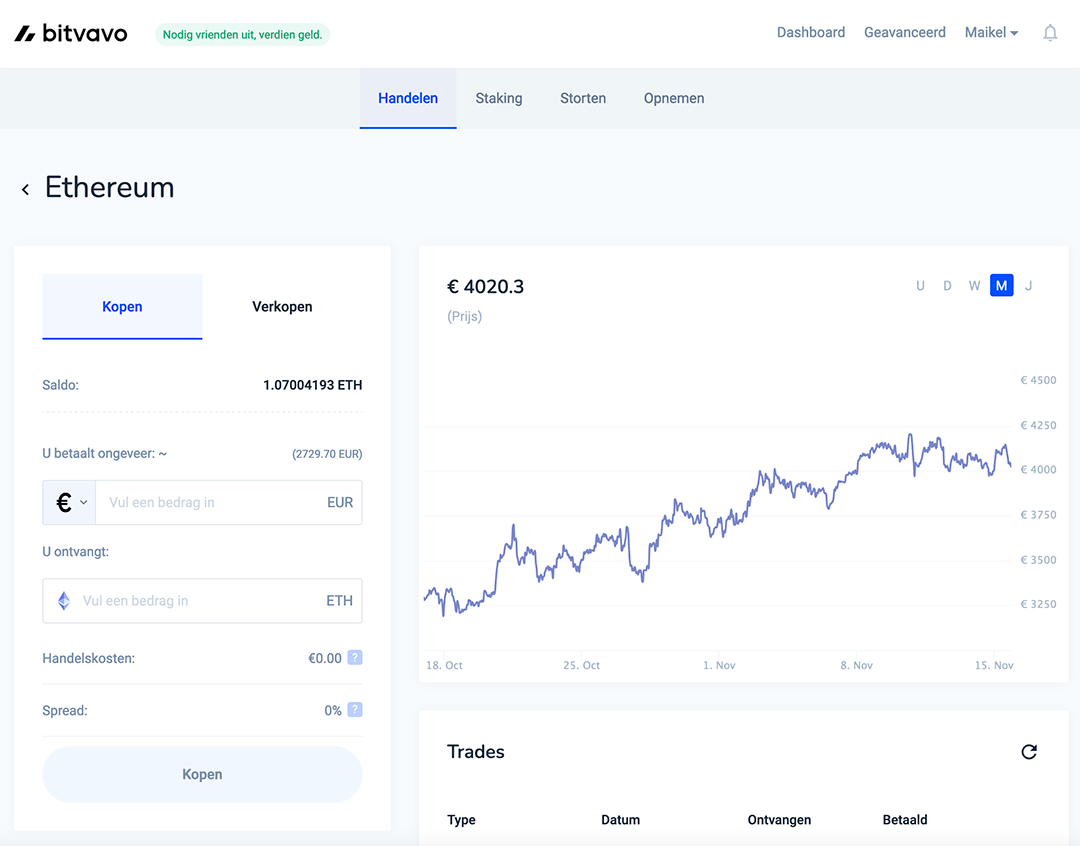Click the invite friends banner
The width and height of the screenshot is (1080, 846).
click(x=242, y=35)
